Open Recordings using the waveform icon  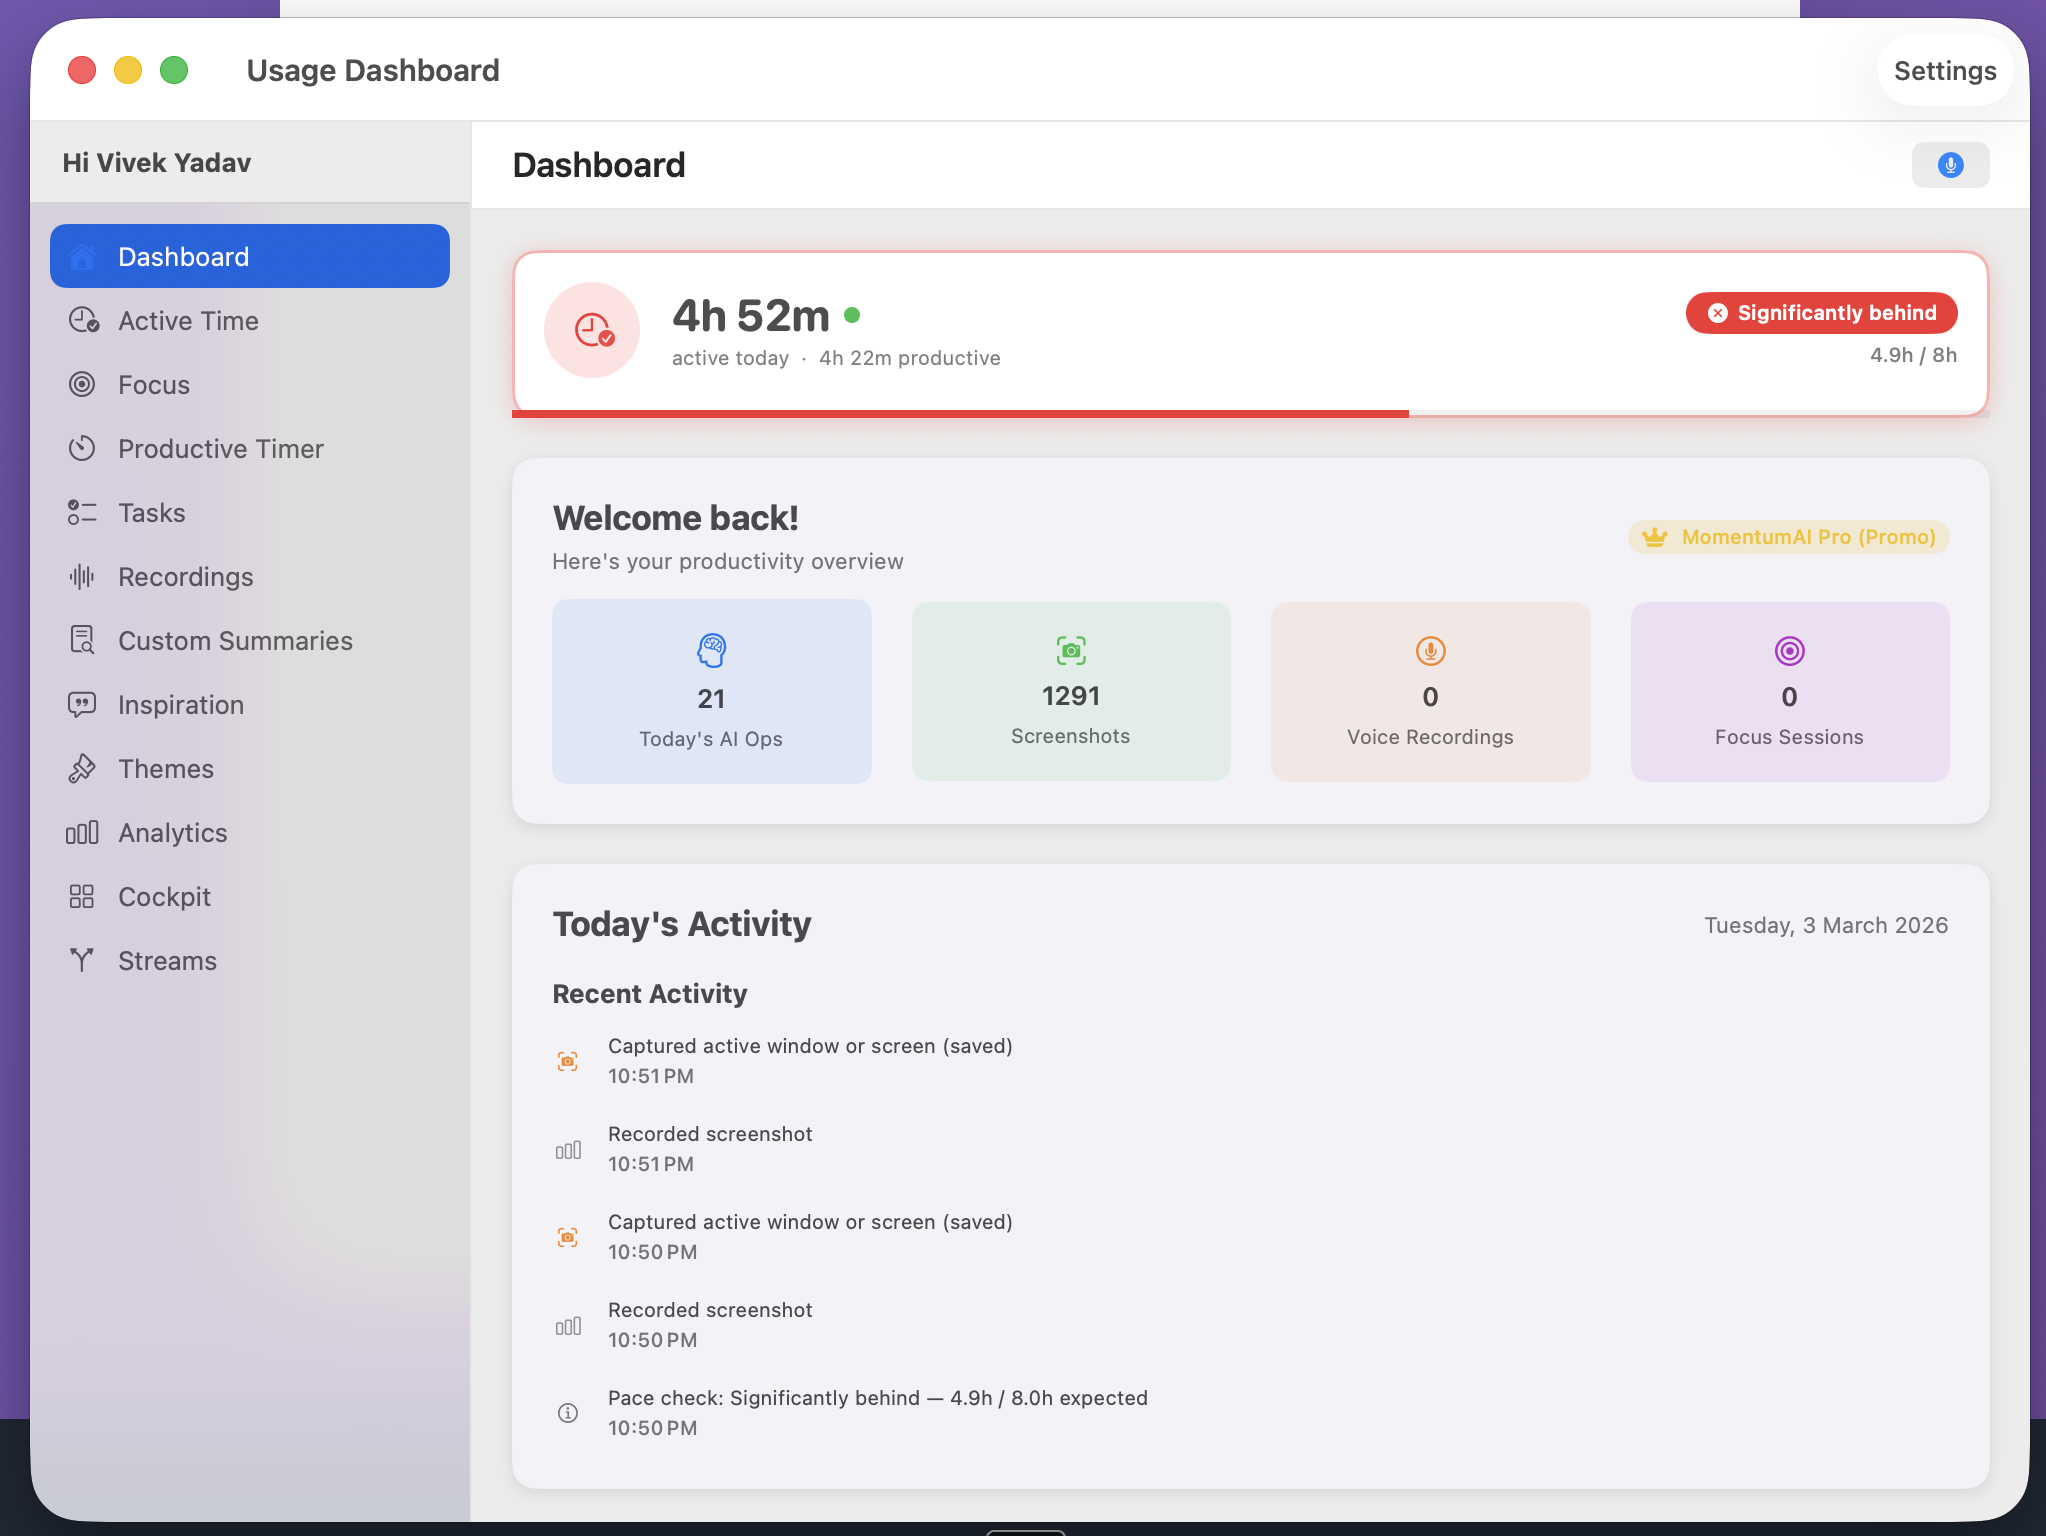(84, 576)
